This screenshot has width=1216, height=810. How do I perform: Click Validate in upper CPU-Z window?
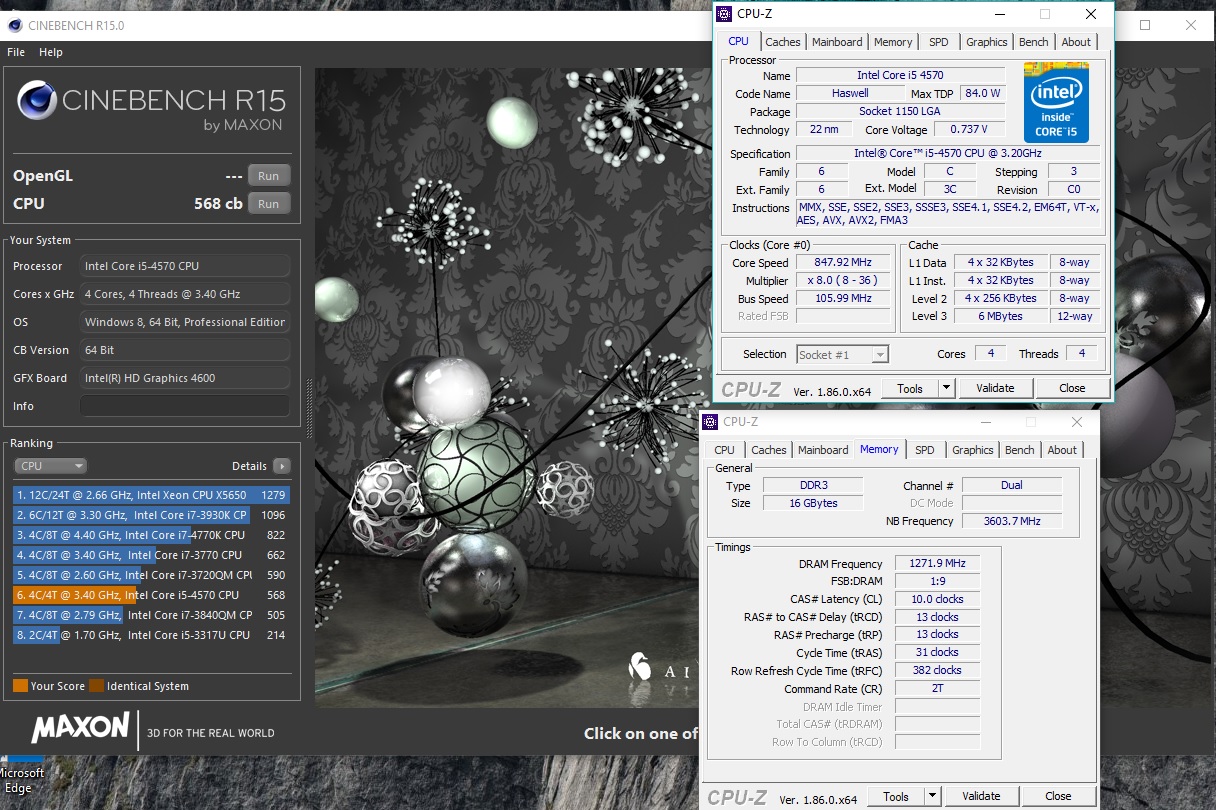(995, 388)
